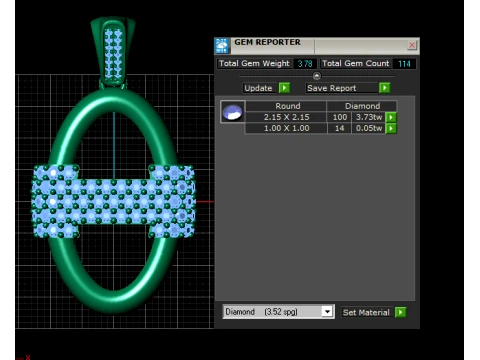
Task: Click the quantity cell showing 14
Action: 339,128
